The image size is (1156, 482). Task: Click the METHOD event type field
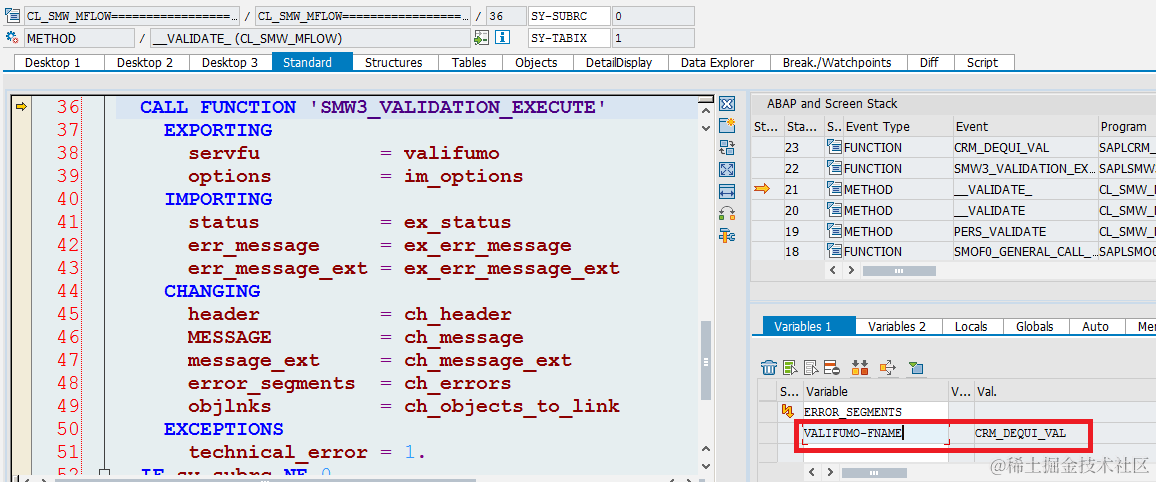(80, 38)
